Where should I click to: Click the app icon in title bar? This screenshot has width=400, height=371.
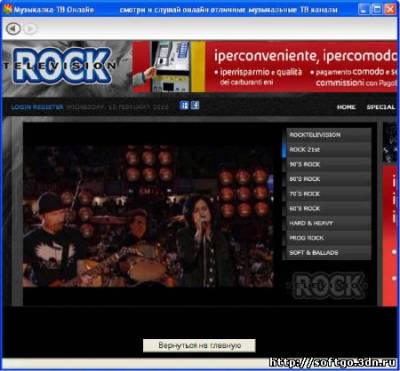8,9
